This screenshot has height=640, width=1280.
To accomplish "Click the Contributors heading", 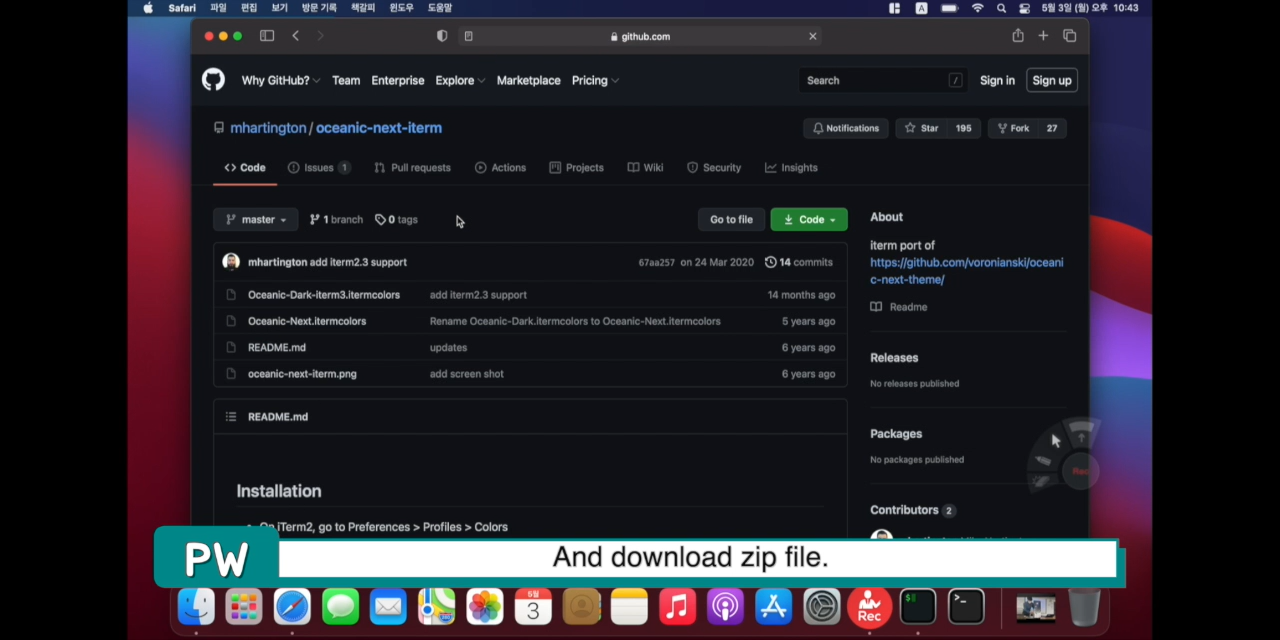I will coord(904,510).
